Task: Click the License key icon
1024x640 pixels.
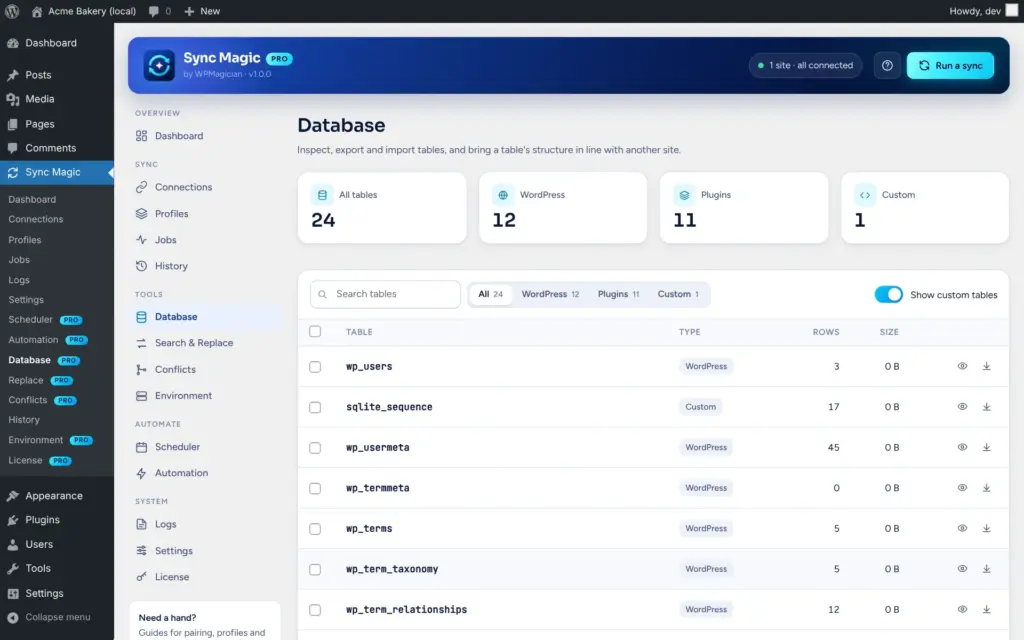Action: click(x=141, y=577)
